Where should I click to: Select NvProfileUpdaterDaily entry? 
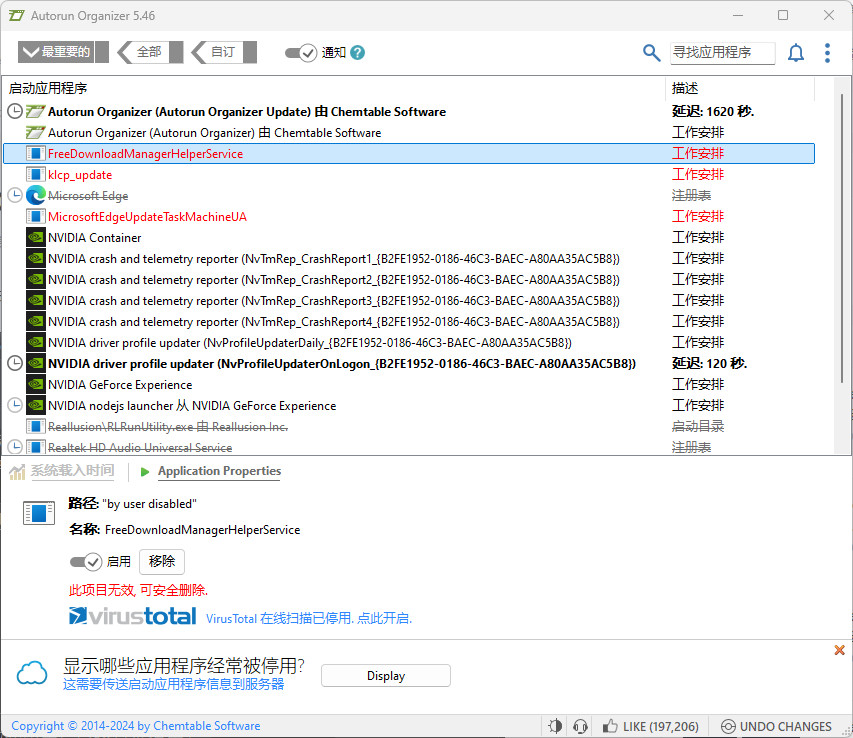(x=409, y=343)
